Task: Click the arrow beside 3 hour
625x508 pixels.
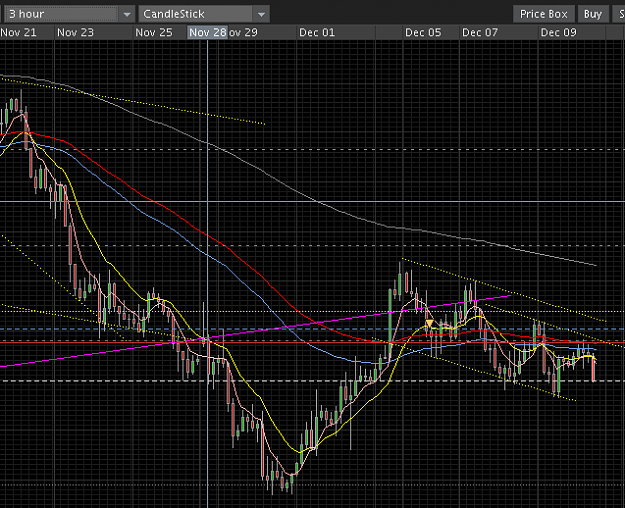Action: pos(127,14)
